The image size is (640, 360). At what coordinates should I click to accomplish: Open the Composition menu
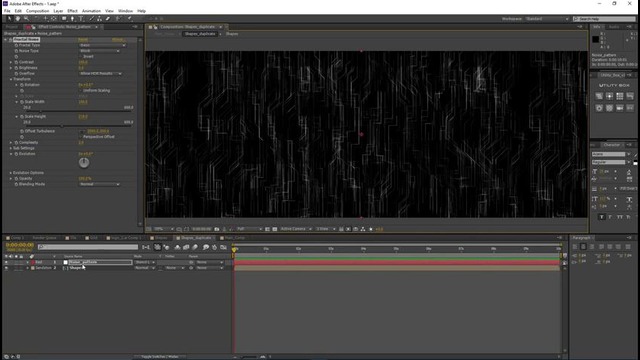(38, 11)
